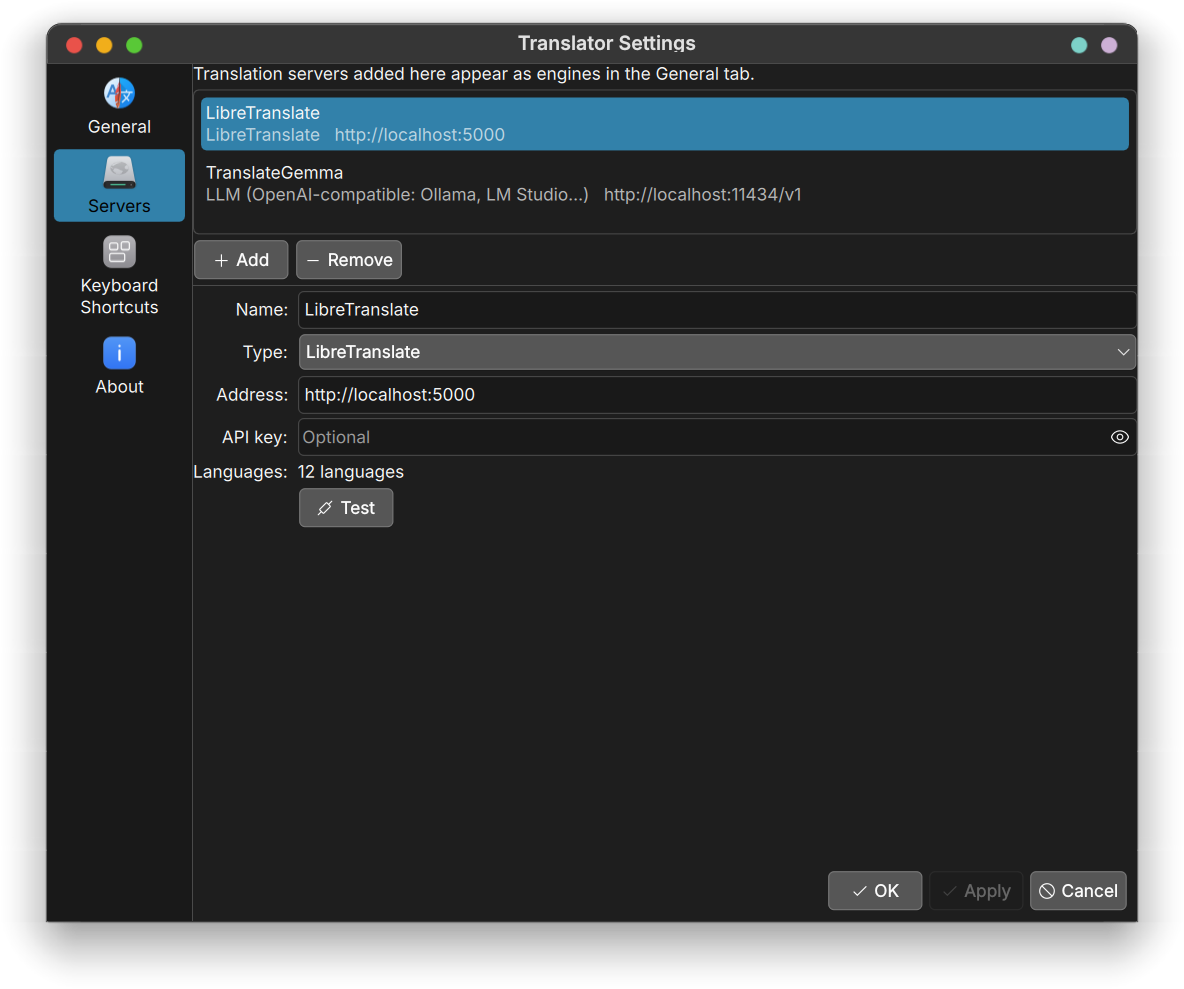Click the checkmark icon on OK

coord(859,892)
